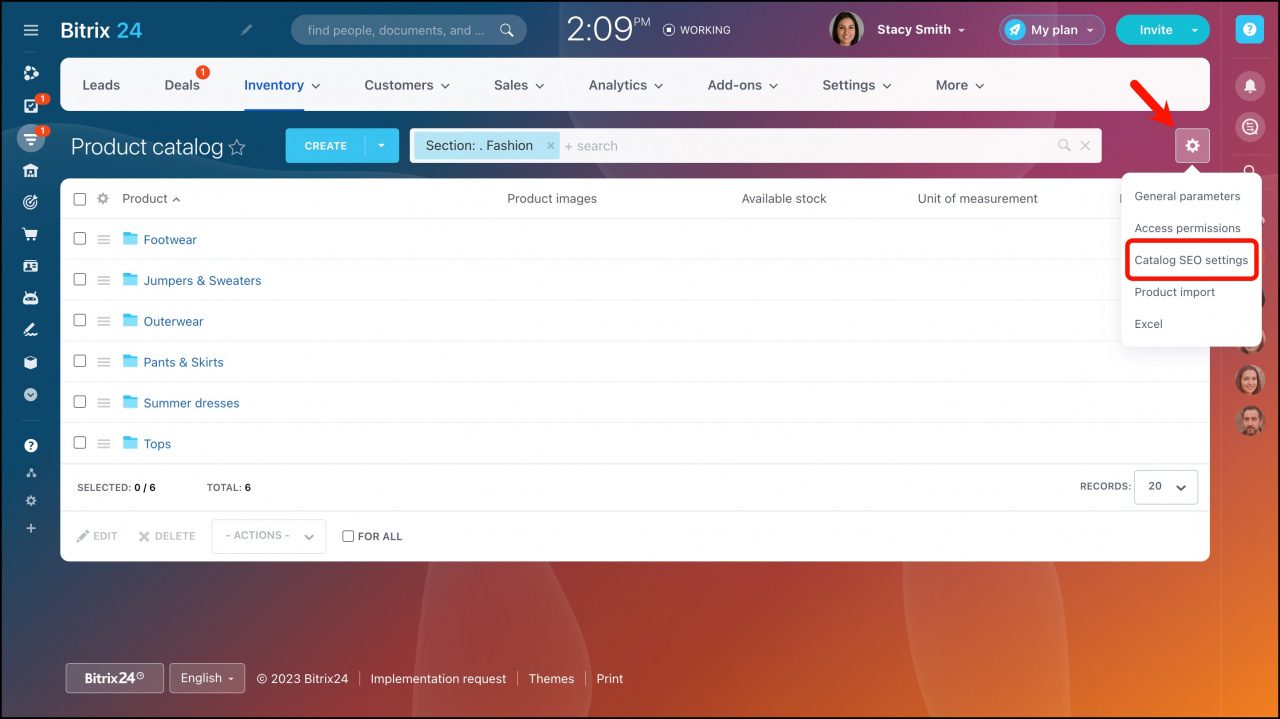Viewport: 1280px width, 719px height.
Task: Check the Footwear row checkbox
Action: click(x=80, y=239)
